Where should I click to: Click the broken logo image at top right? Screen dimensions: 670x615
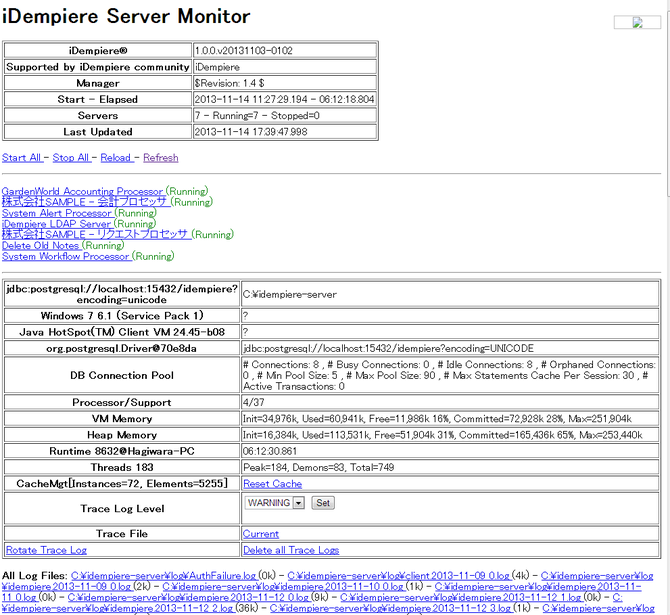point(638,23)
